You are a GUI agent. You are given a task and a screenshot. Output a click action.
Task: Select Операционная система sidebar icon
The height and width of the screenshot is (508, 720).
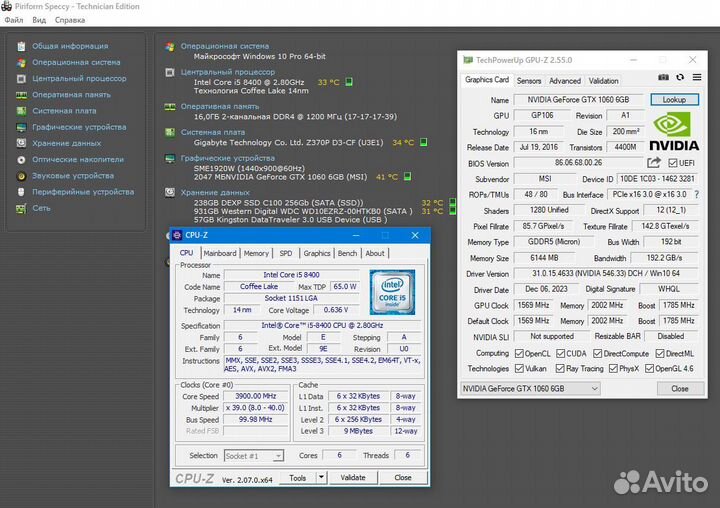coord(21,62)
